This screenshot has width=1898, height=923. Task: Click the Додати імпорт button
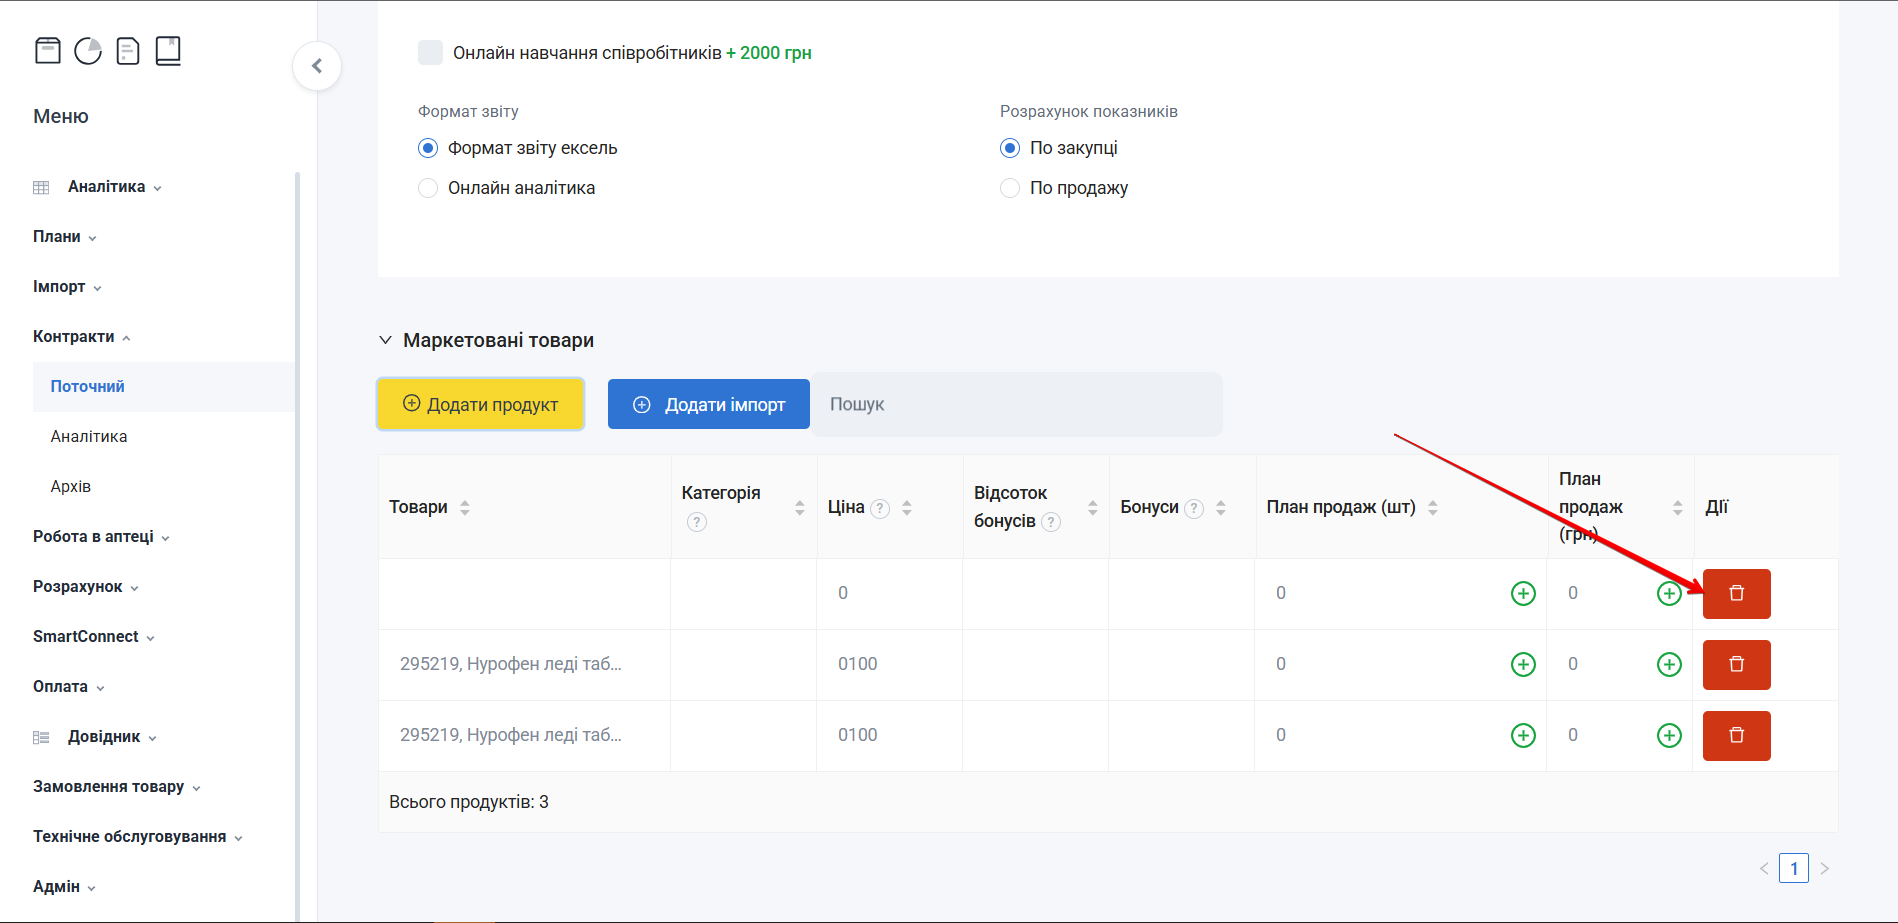pos(709,404)
